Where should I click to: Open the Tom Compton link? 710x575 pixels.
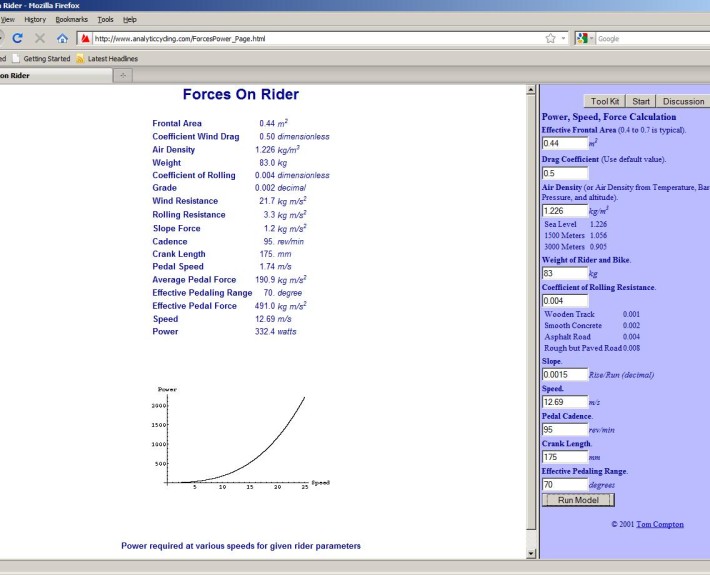(x=660, y=524)
